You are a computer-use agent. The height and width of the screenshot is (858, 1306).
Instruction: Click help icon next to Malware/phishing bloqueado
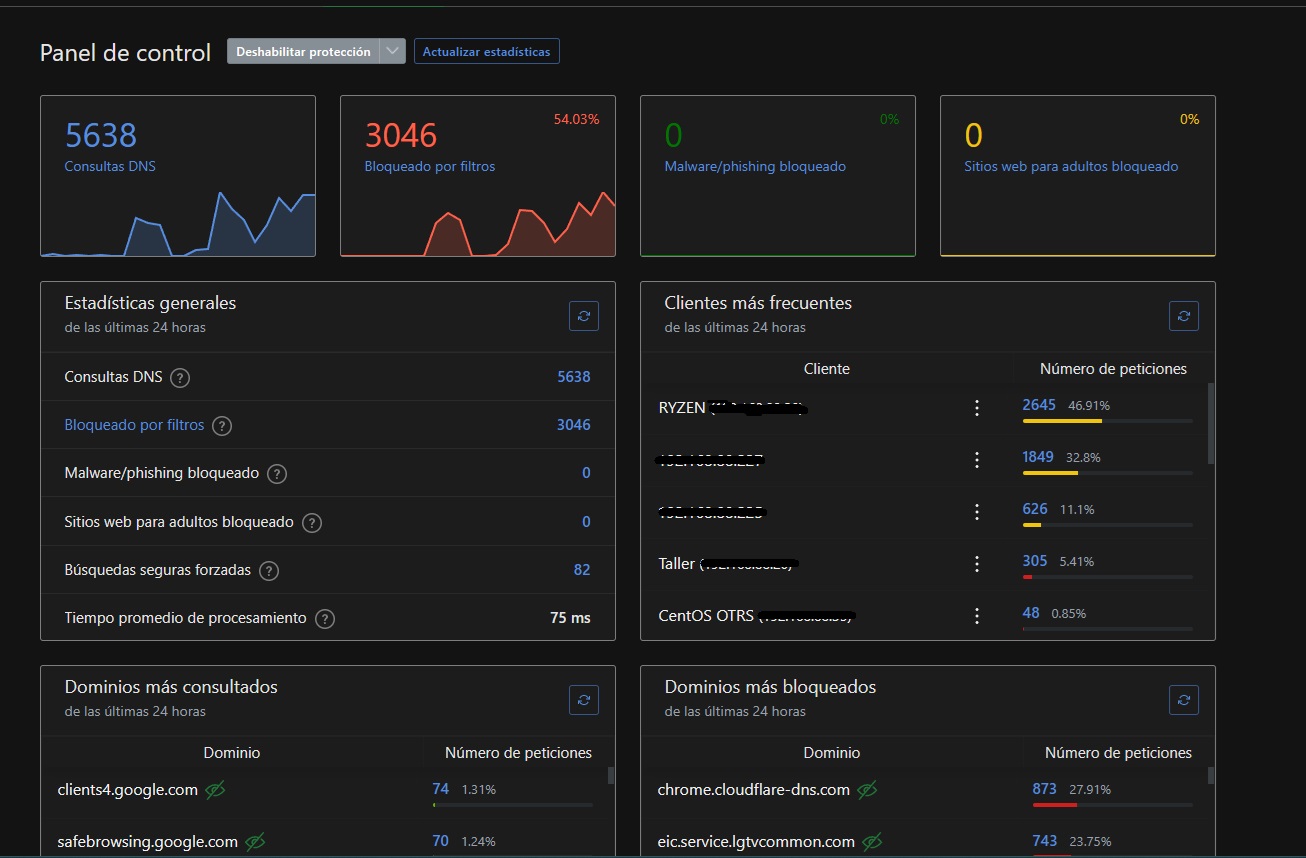coord(277,474)
